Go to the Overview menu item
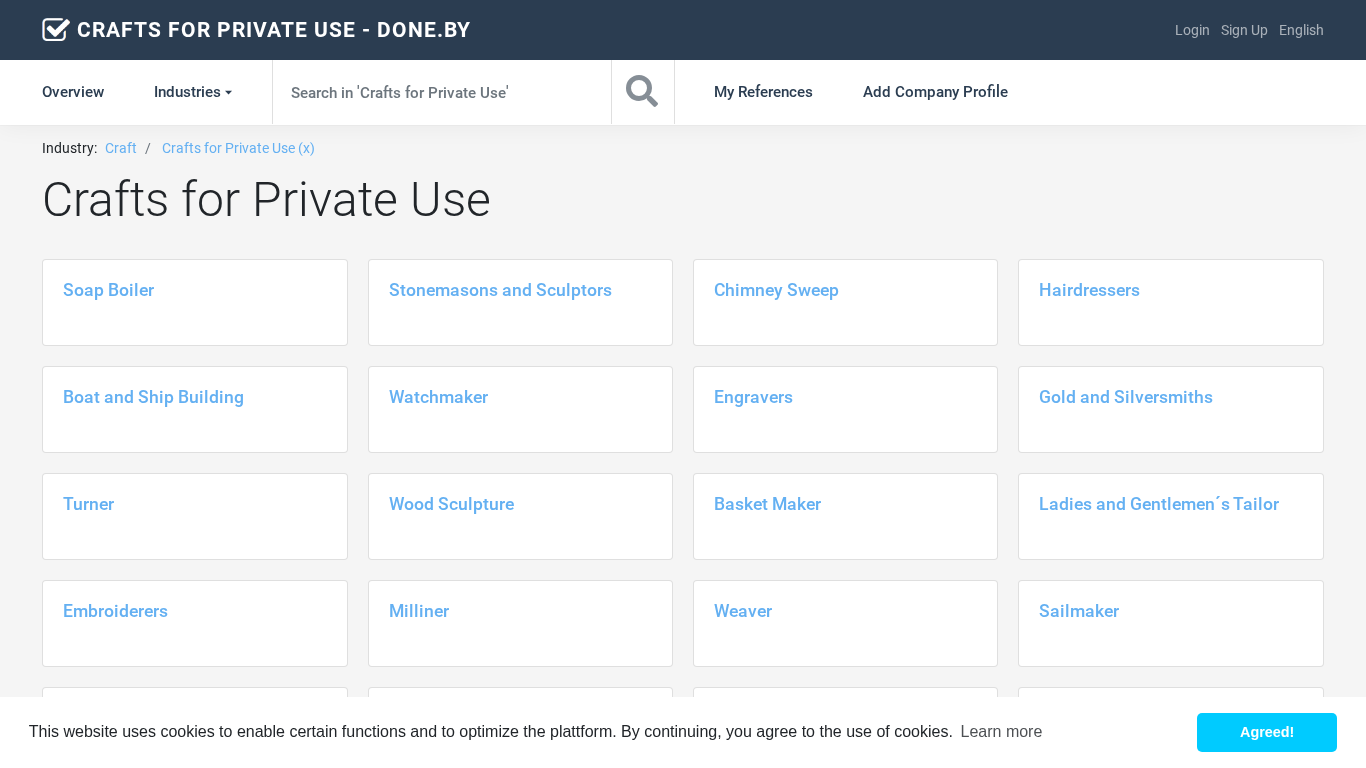 point(73,92)
